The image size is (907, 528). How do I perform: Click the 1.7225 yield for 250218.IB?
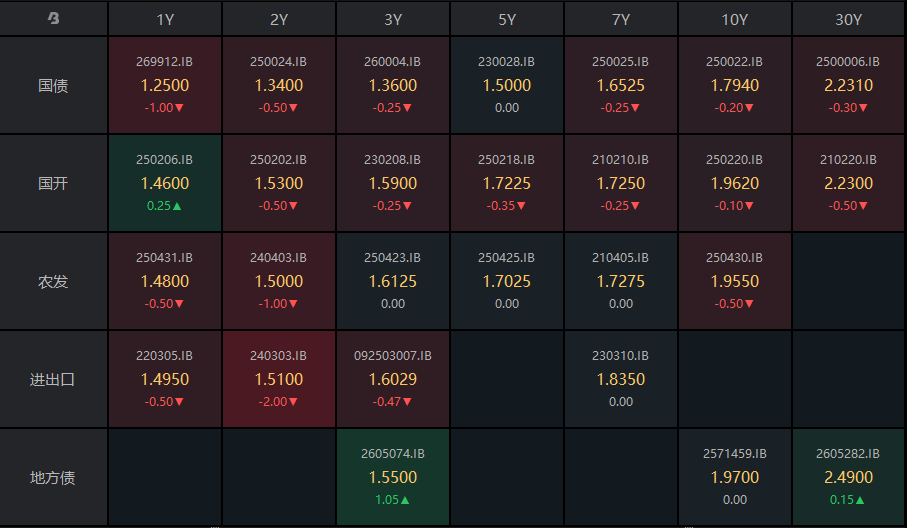coord(507,184)
